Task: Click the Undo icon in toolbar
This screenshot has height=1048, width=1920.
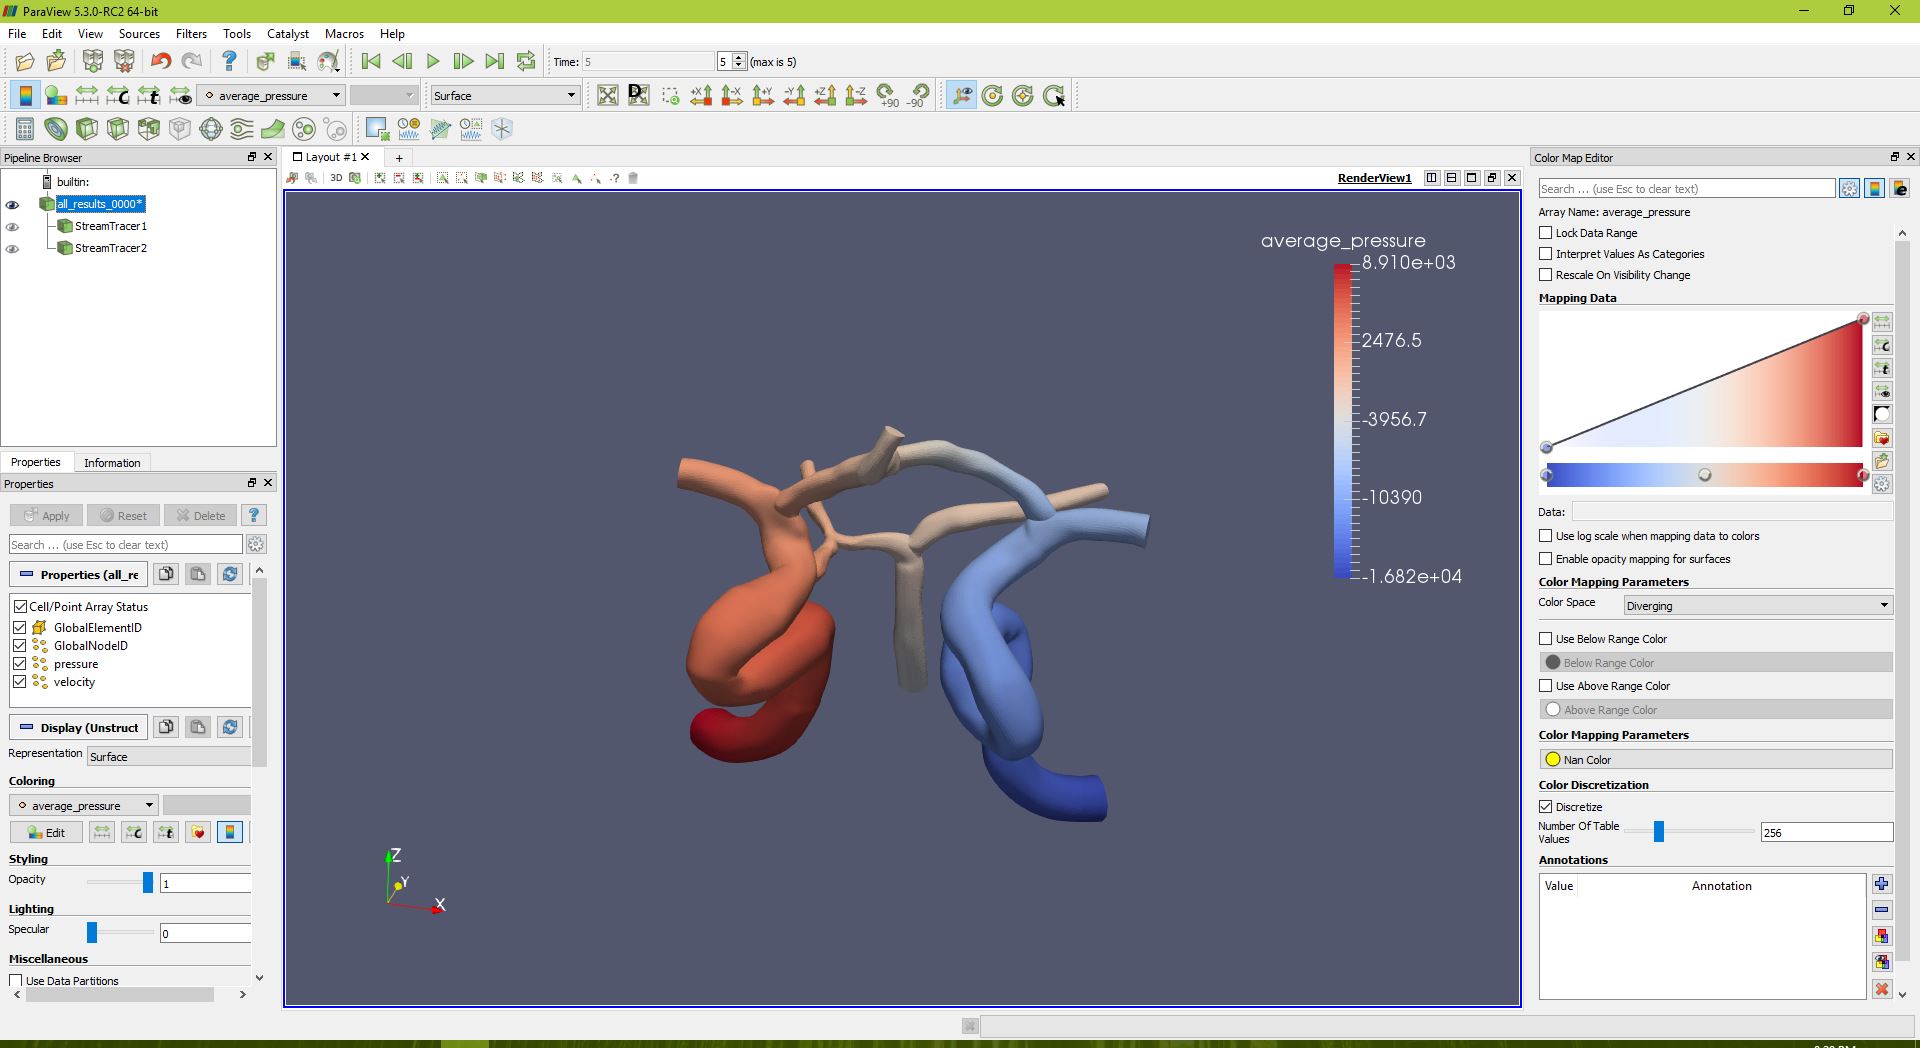Action: click(x=160, y=62)
